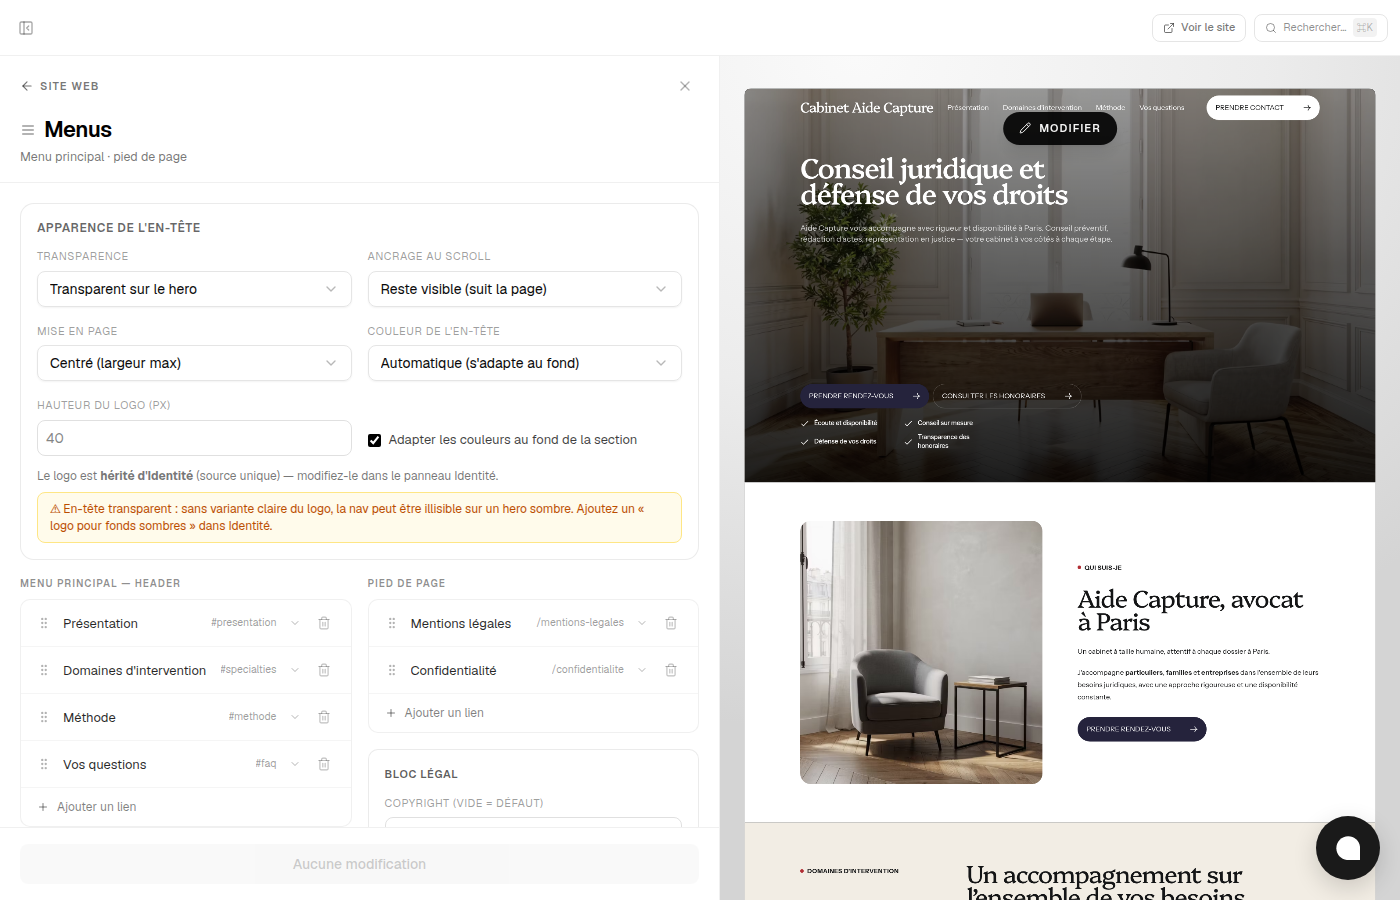This screenshot has width=1400, height=900.
Task: Edit the Domaines d'intervention link label
Action: (134, 670)
